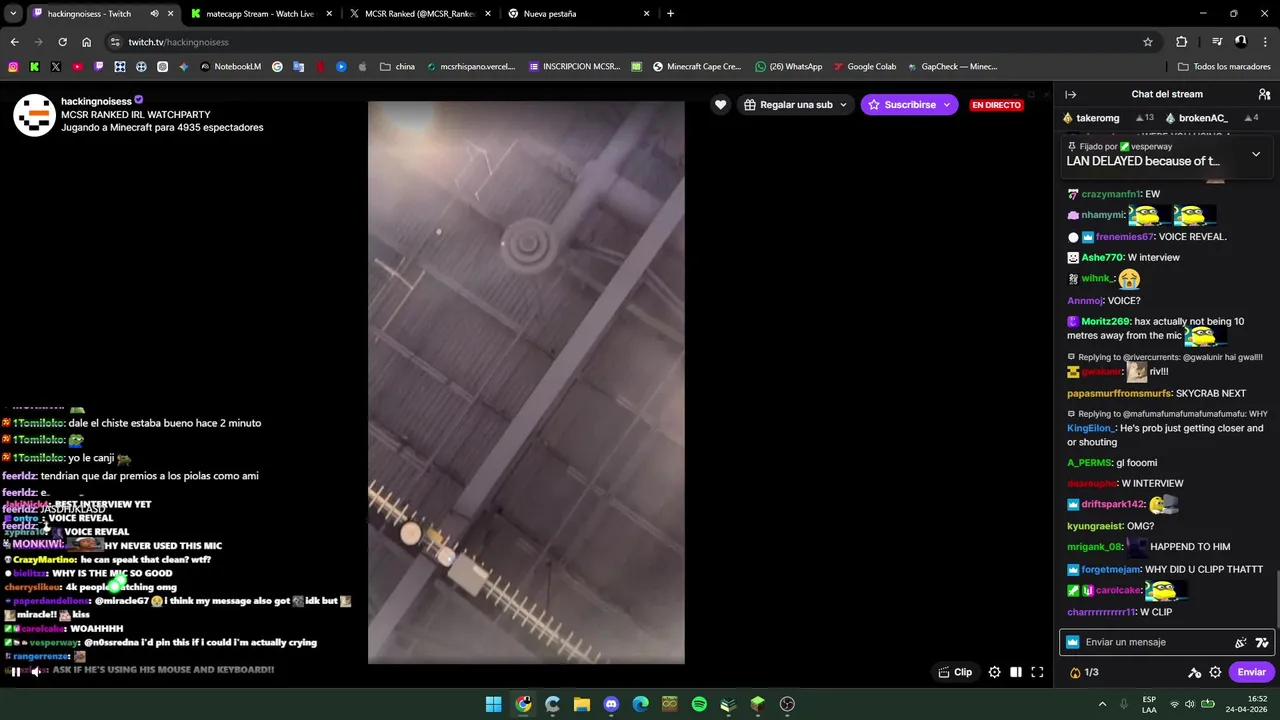This screenshot has width=1280, height=720.
Task: Show hidden system tray icons
Action: point(1102,704)
